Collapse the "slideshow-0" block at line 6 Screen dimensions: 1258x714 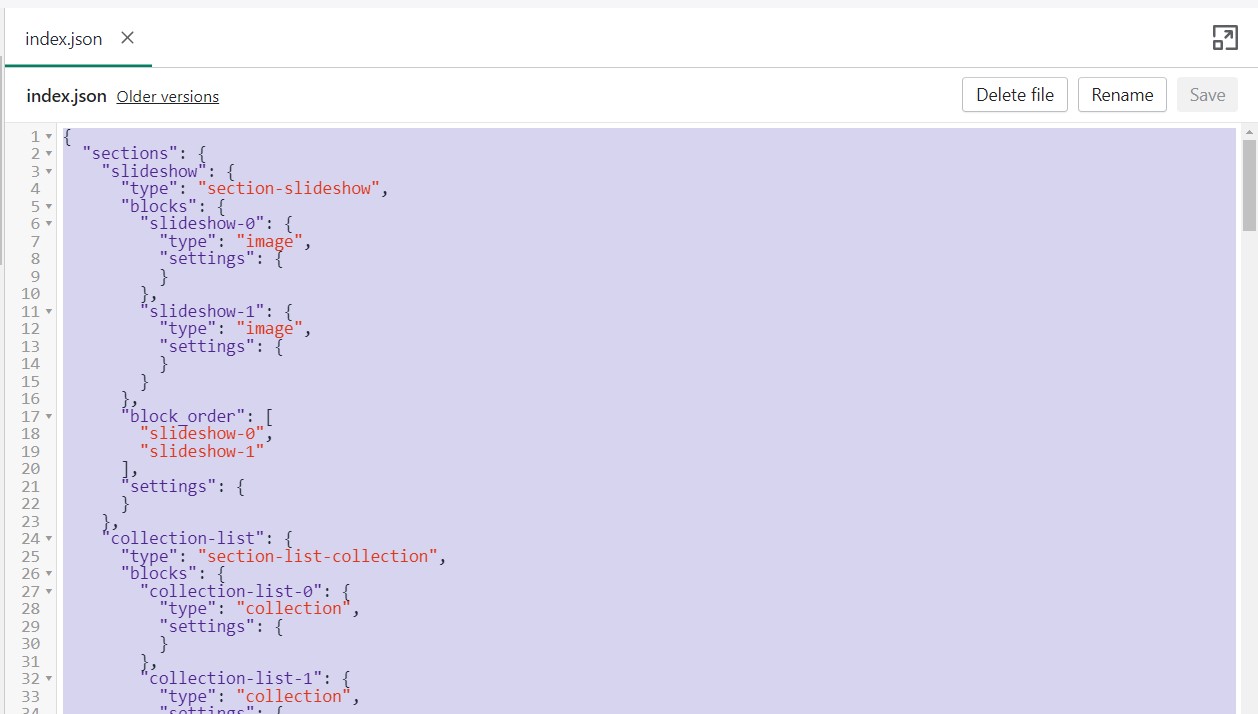49,224
